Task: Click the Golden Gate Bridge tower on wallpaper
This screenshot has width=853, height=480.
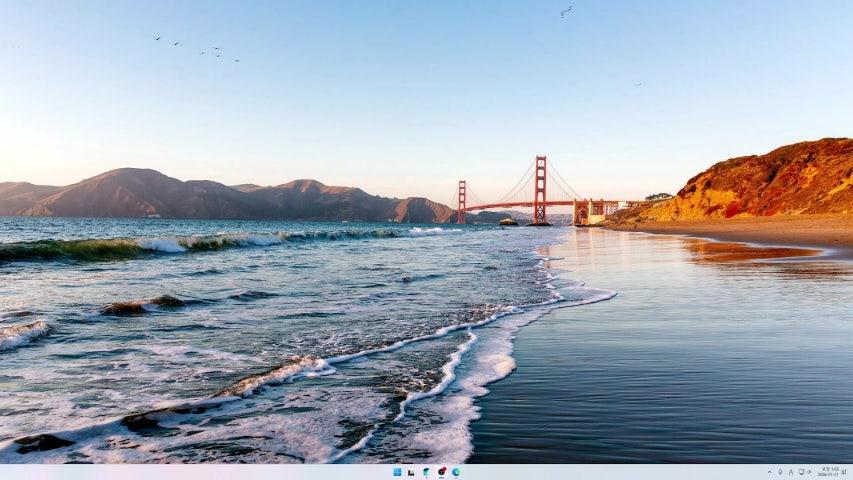Action: click(540, 185)
